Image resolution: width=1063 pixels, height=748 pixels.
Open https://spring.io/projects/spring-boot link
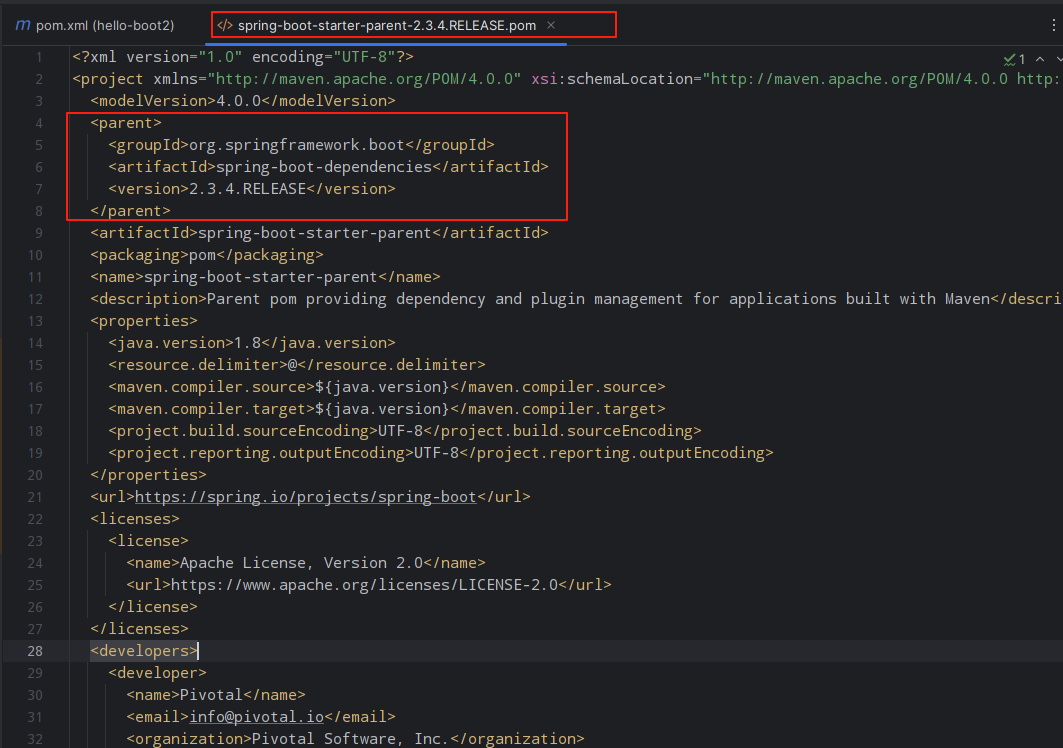(306, 496)
